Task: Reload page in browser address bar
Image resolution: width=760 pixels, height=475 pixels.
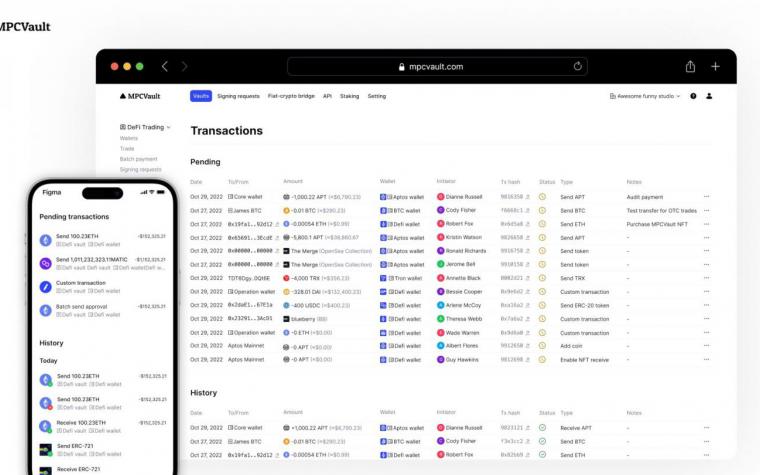Action: 577,66
